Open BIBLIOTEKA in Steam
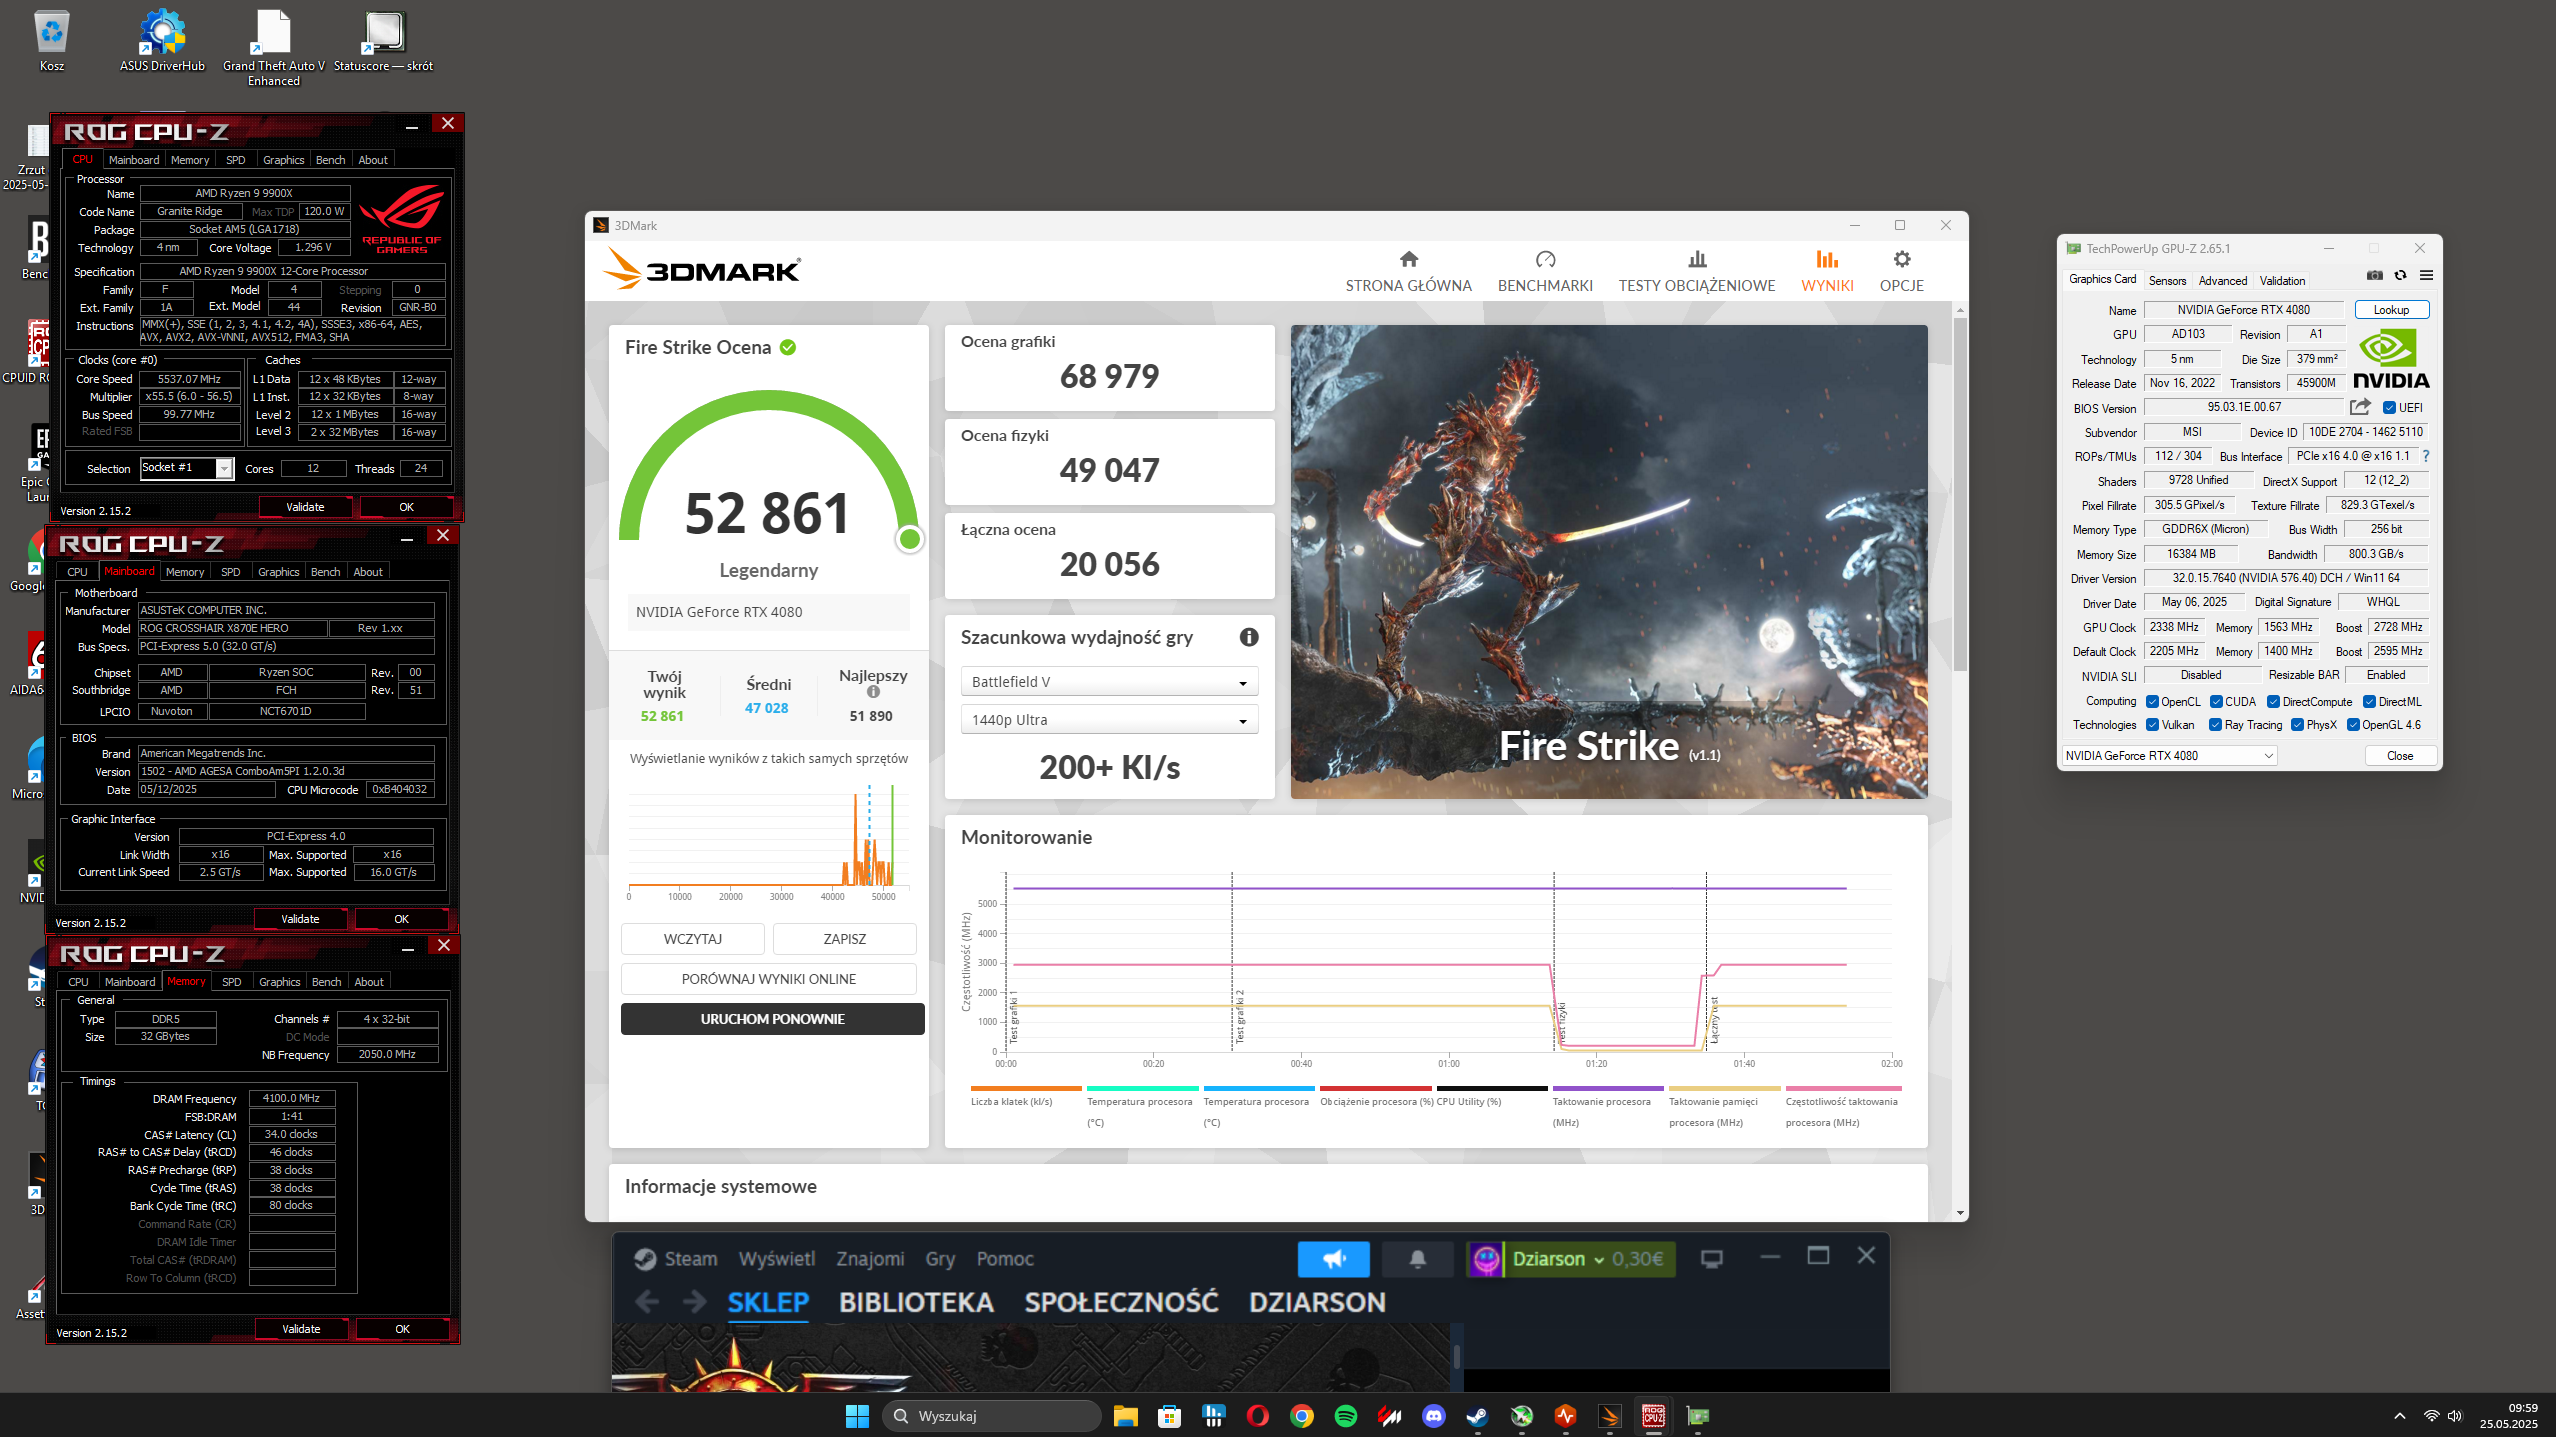 (x=916, y=1302)
